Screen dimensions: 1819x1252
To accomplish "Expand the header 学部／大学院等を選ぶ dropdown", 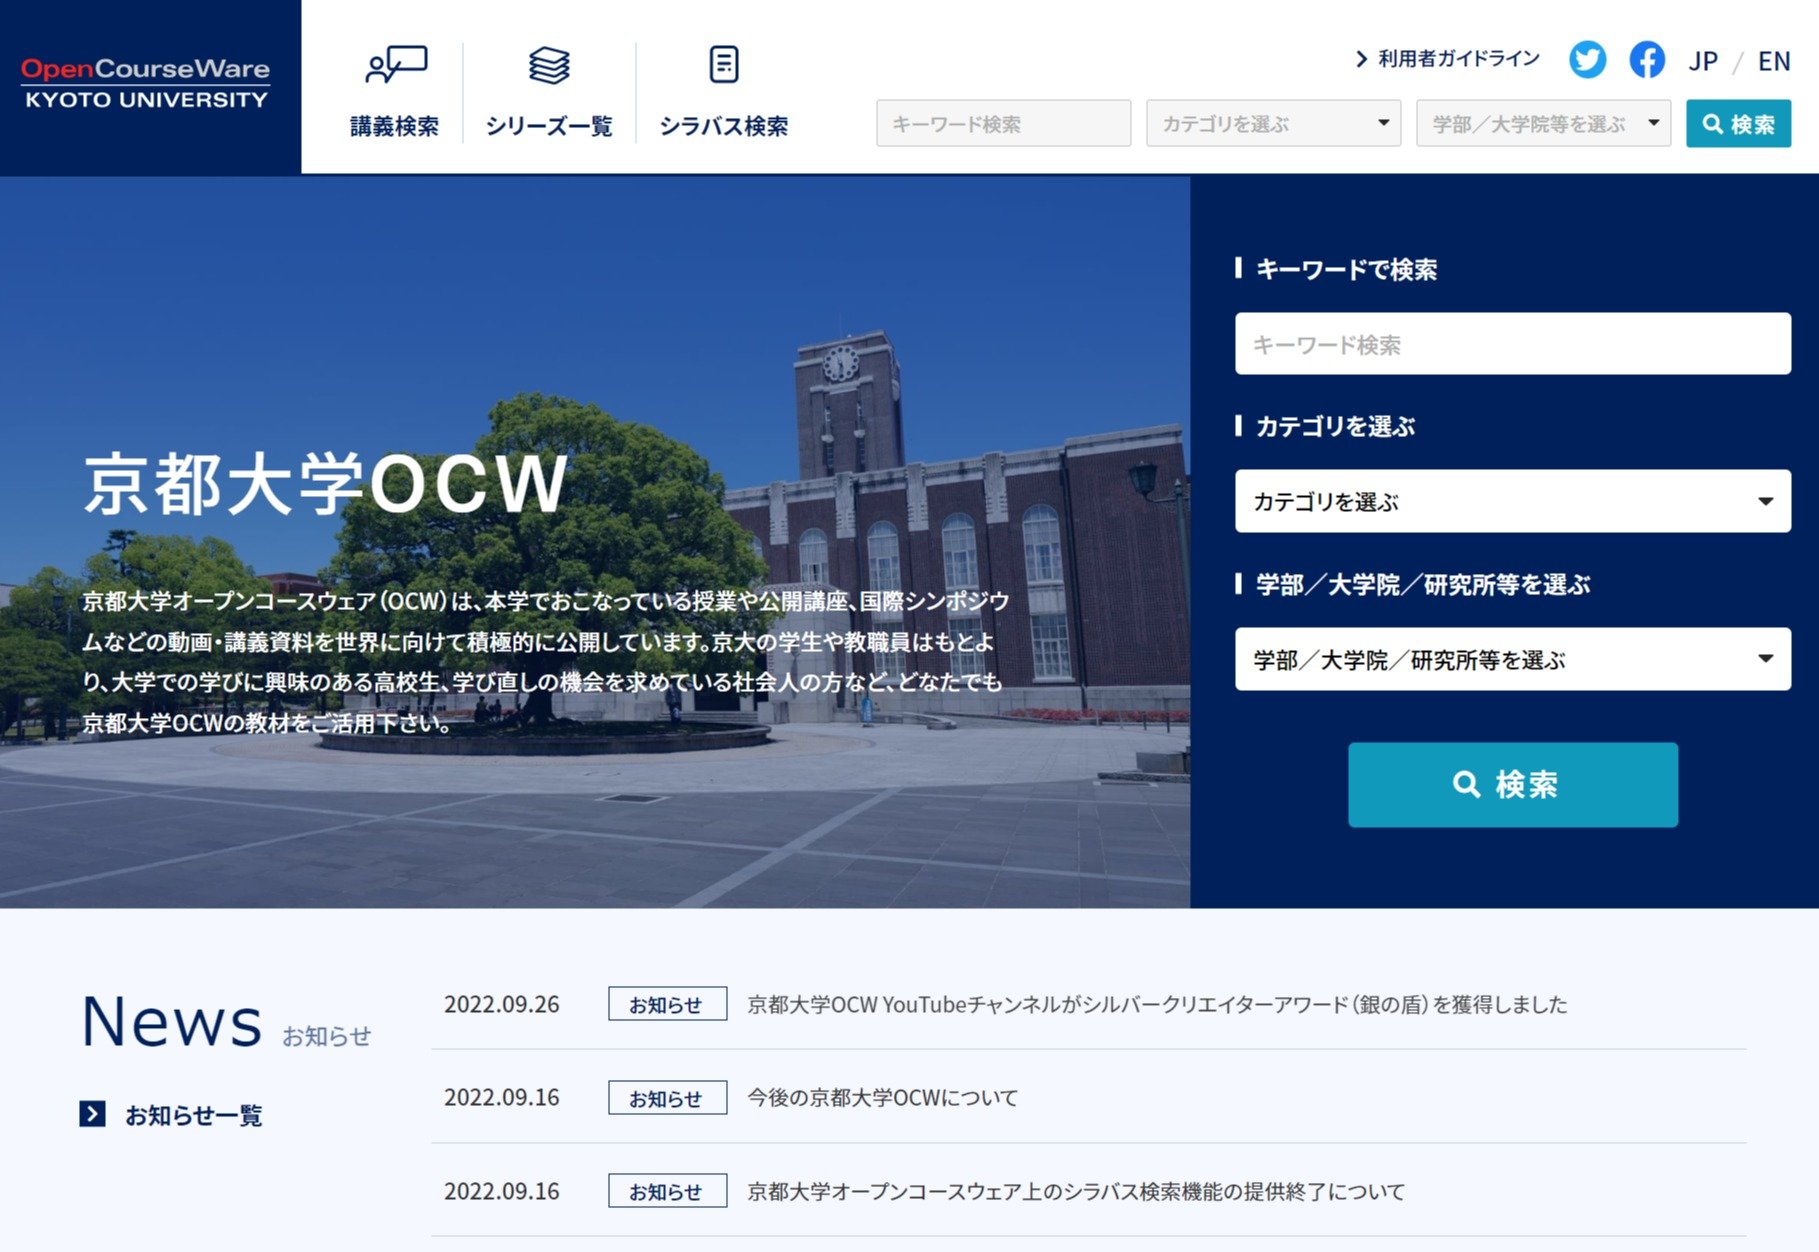I will coord(1542,123).
